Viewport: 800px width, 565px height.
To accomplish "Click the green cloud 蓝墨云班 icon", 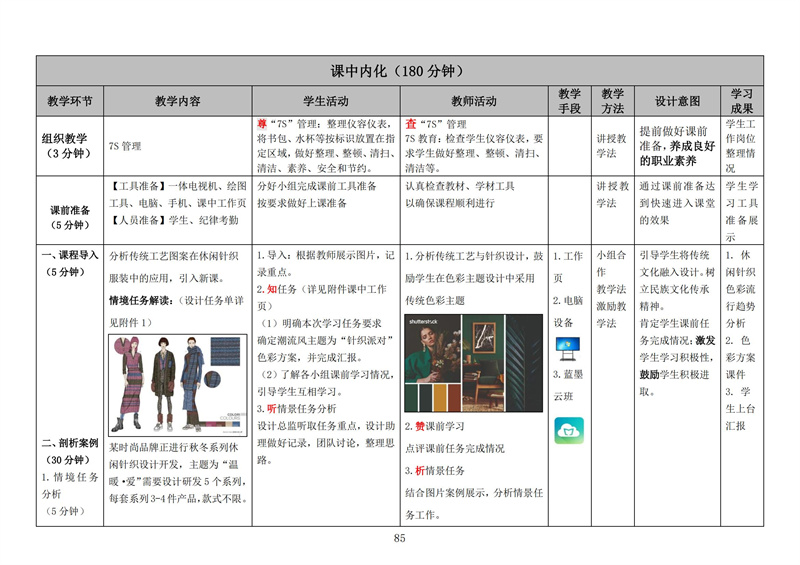I will (x=569, y=430).
